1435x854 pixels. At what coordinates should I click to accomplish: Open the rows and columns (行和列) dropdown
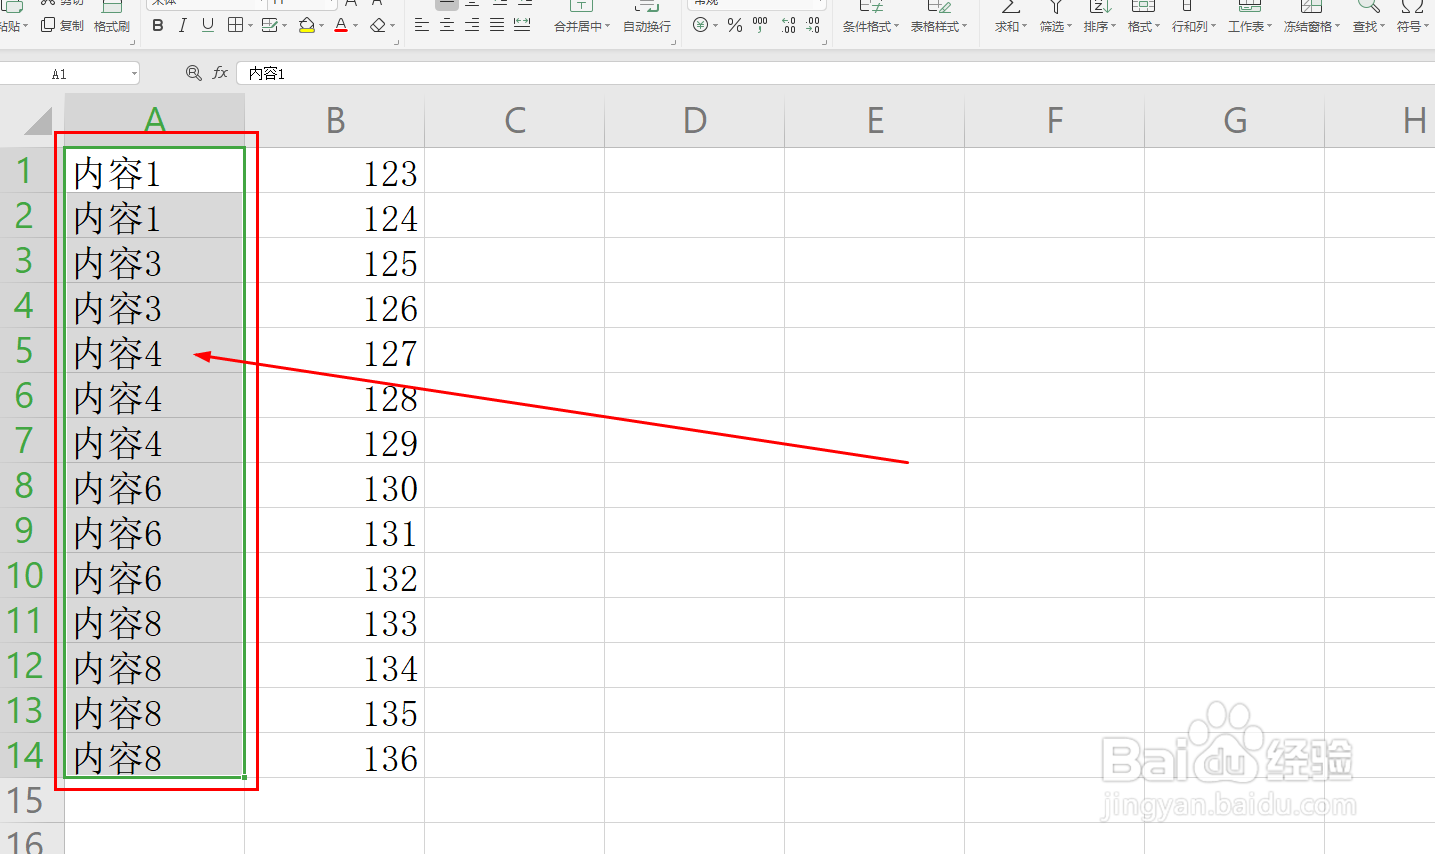(1193, 19)
